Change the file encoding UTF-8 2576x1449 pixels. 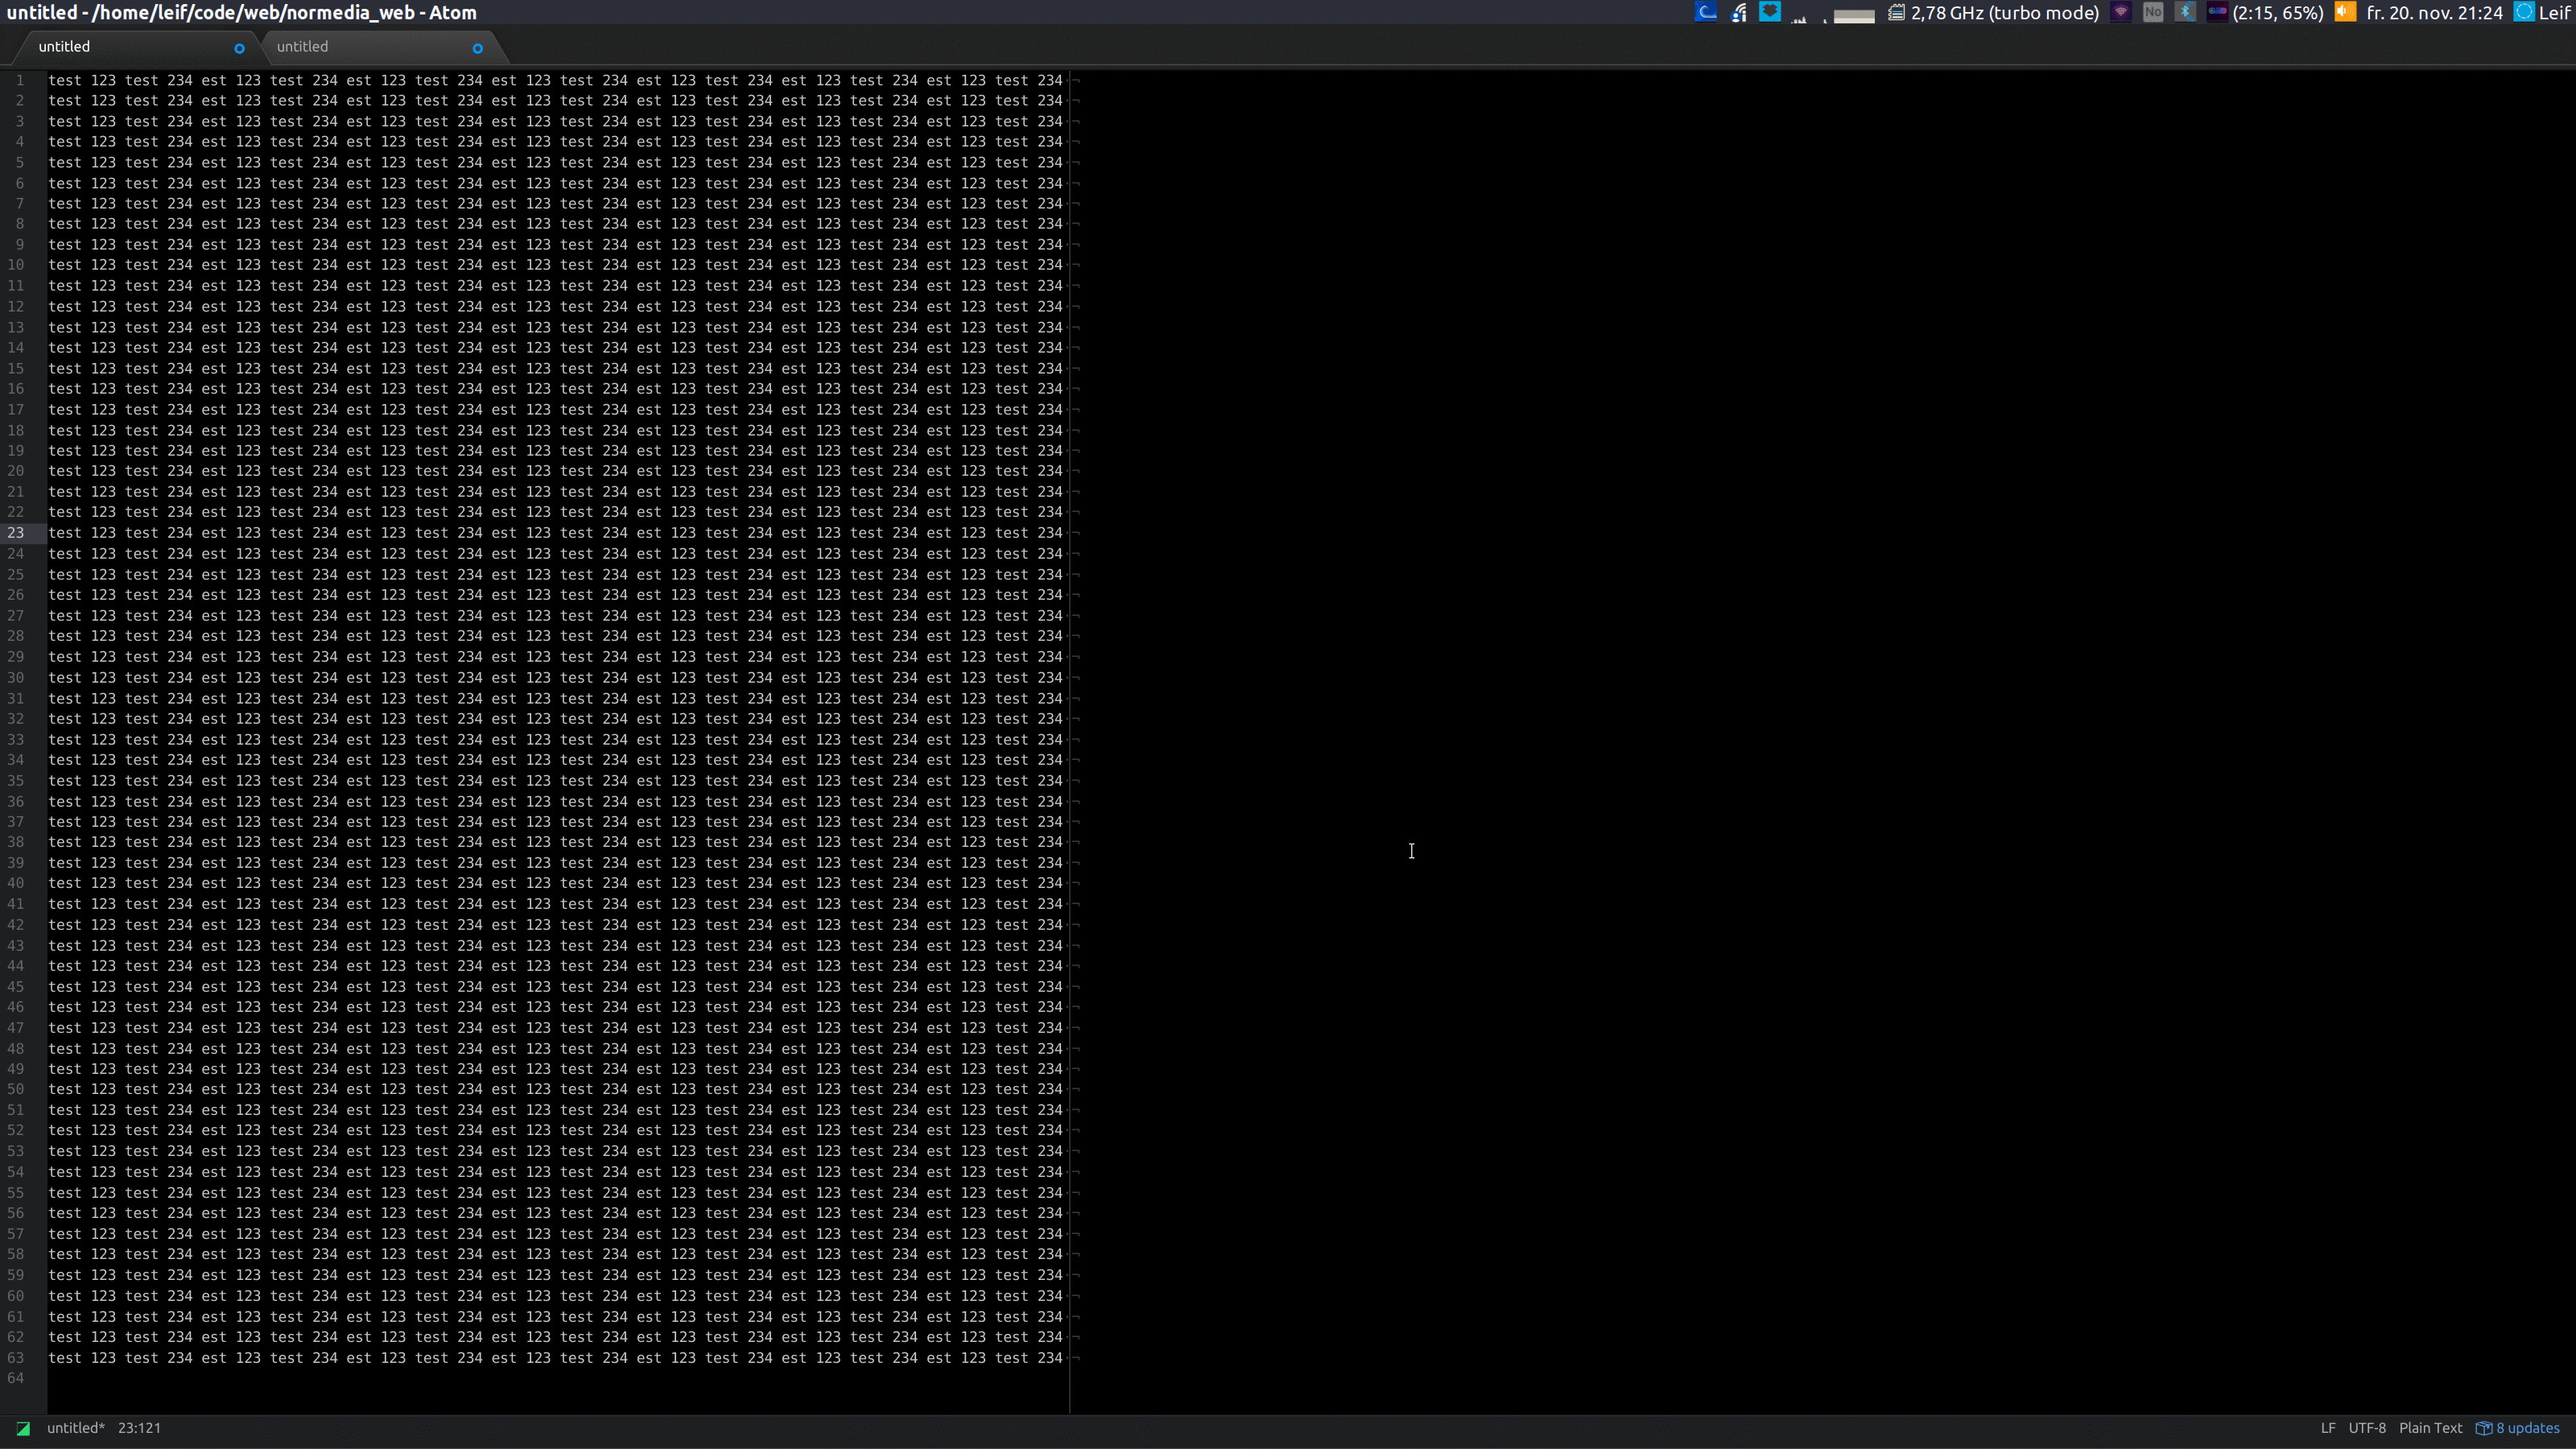tap(2367, 1428)
